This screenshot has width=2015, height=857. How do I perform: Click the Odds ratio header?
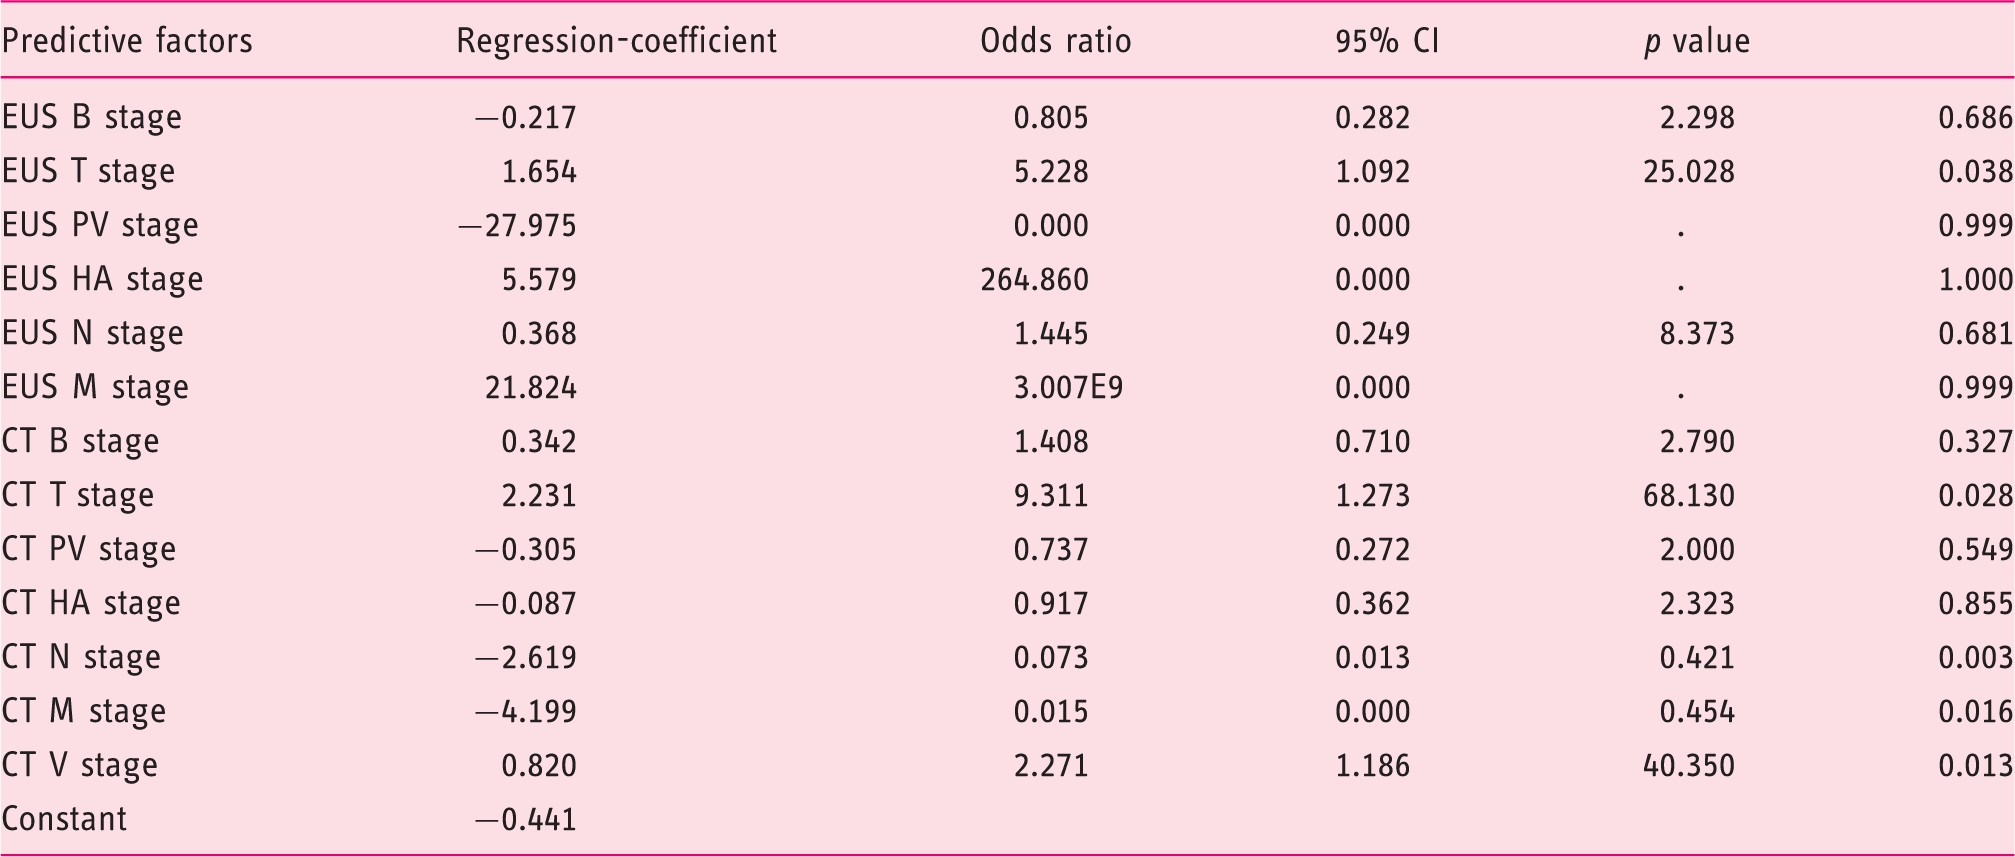1055,41
